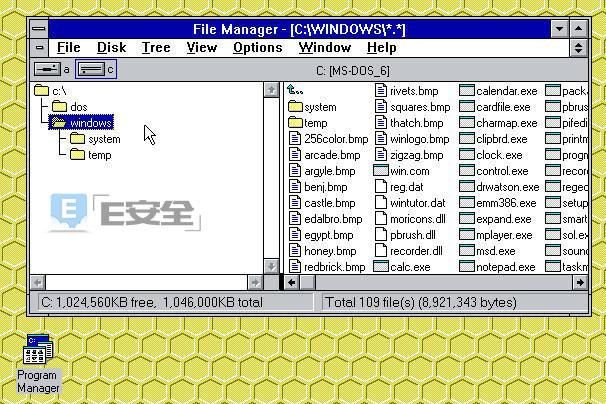Select msd.exe program
Image resolution: width=606 pixels, height=404 pixels.
click(487, 251)
